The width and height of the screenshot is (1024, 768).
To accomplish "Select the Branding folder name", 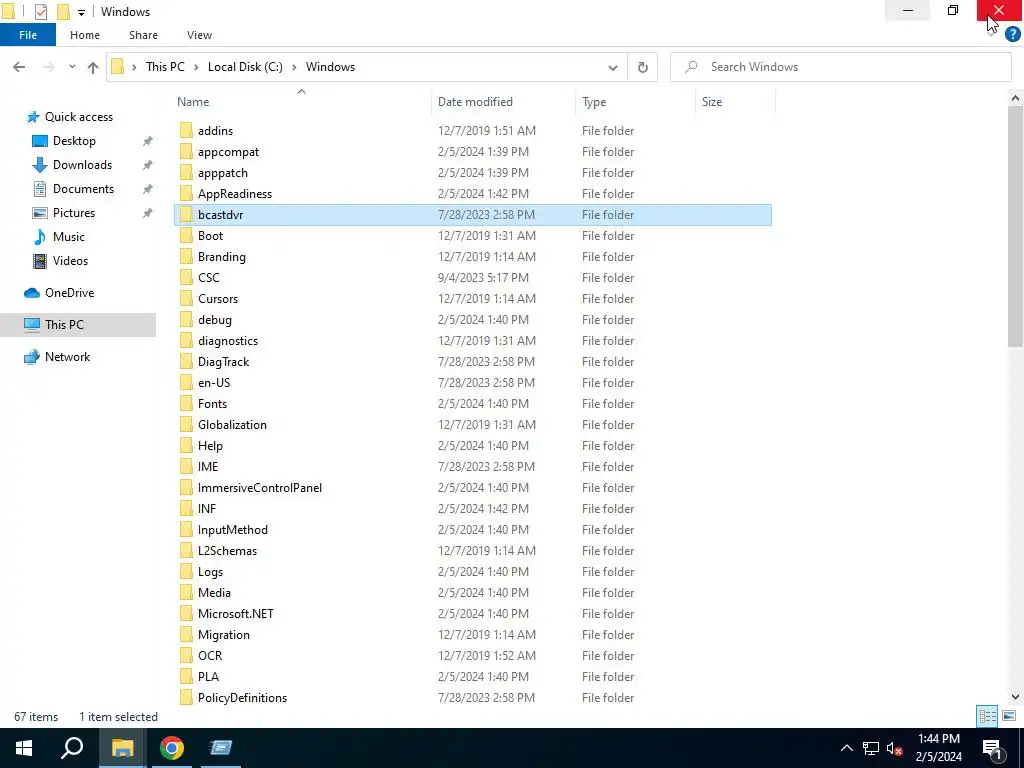I will pos(222,257).
